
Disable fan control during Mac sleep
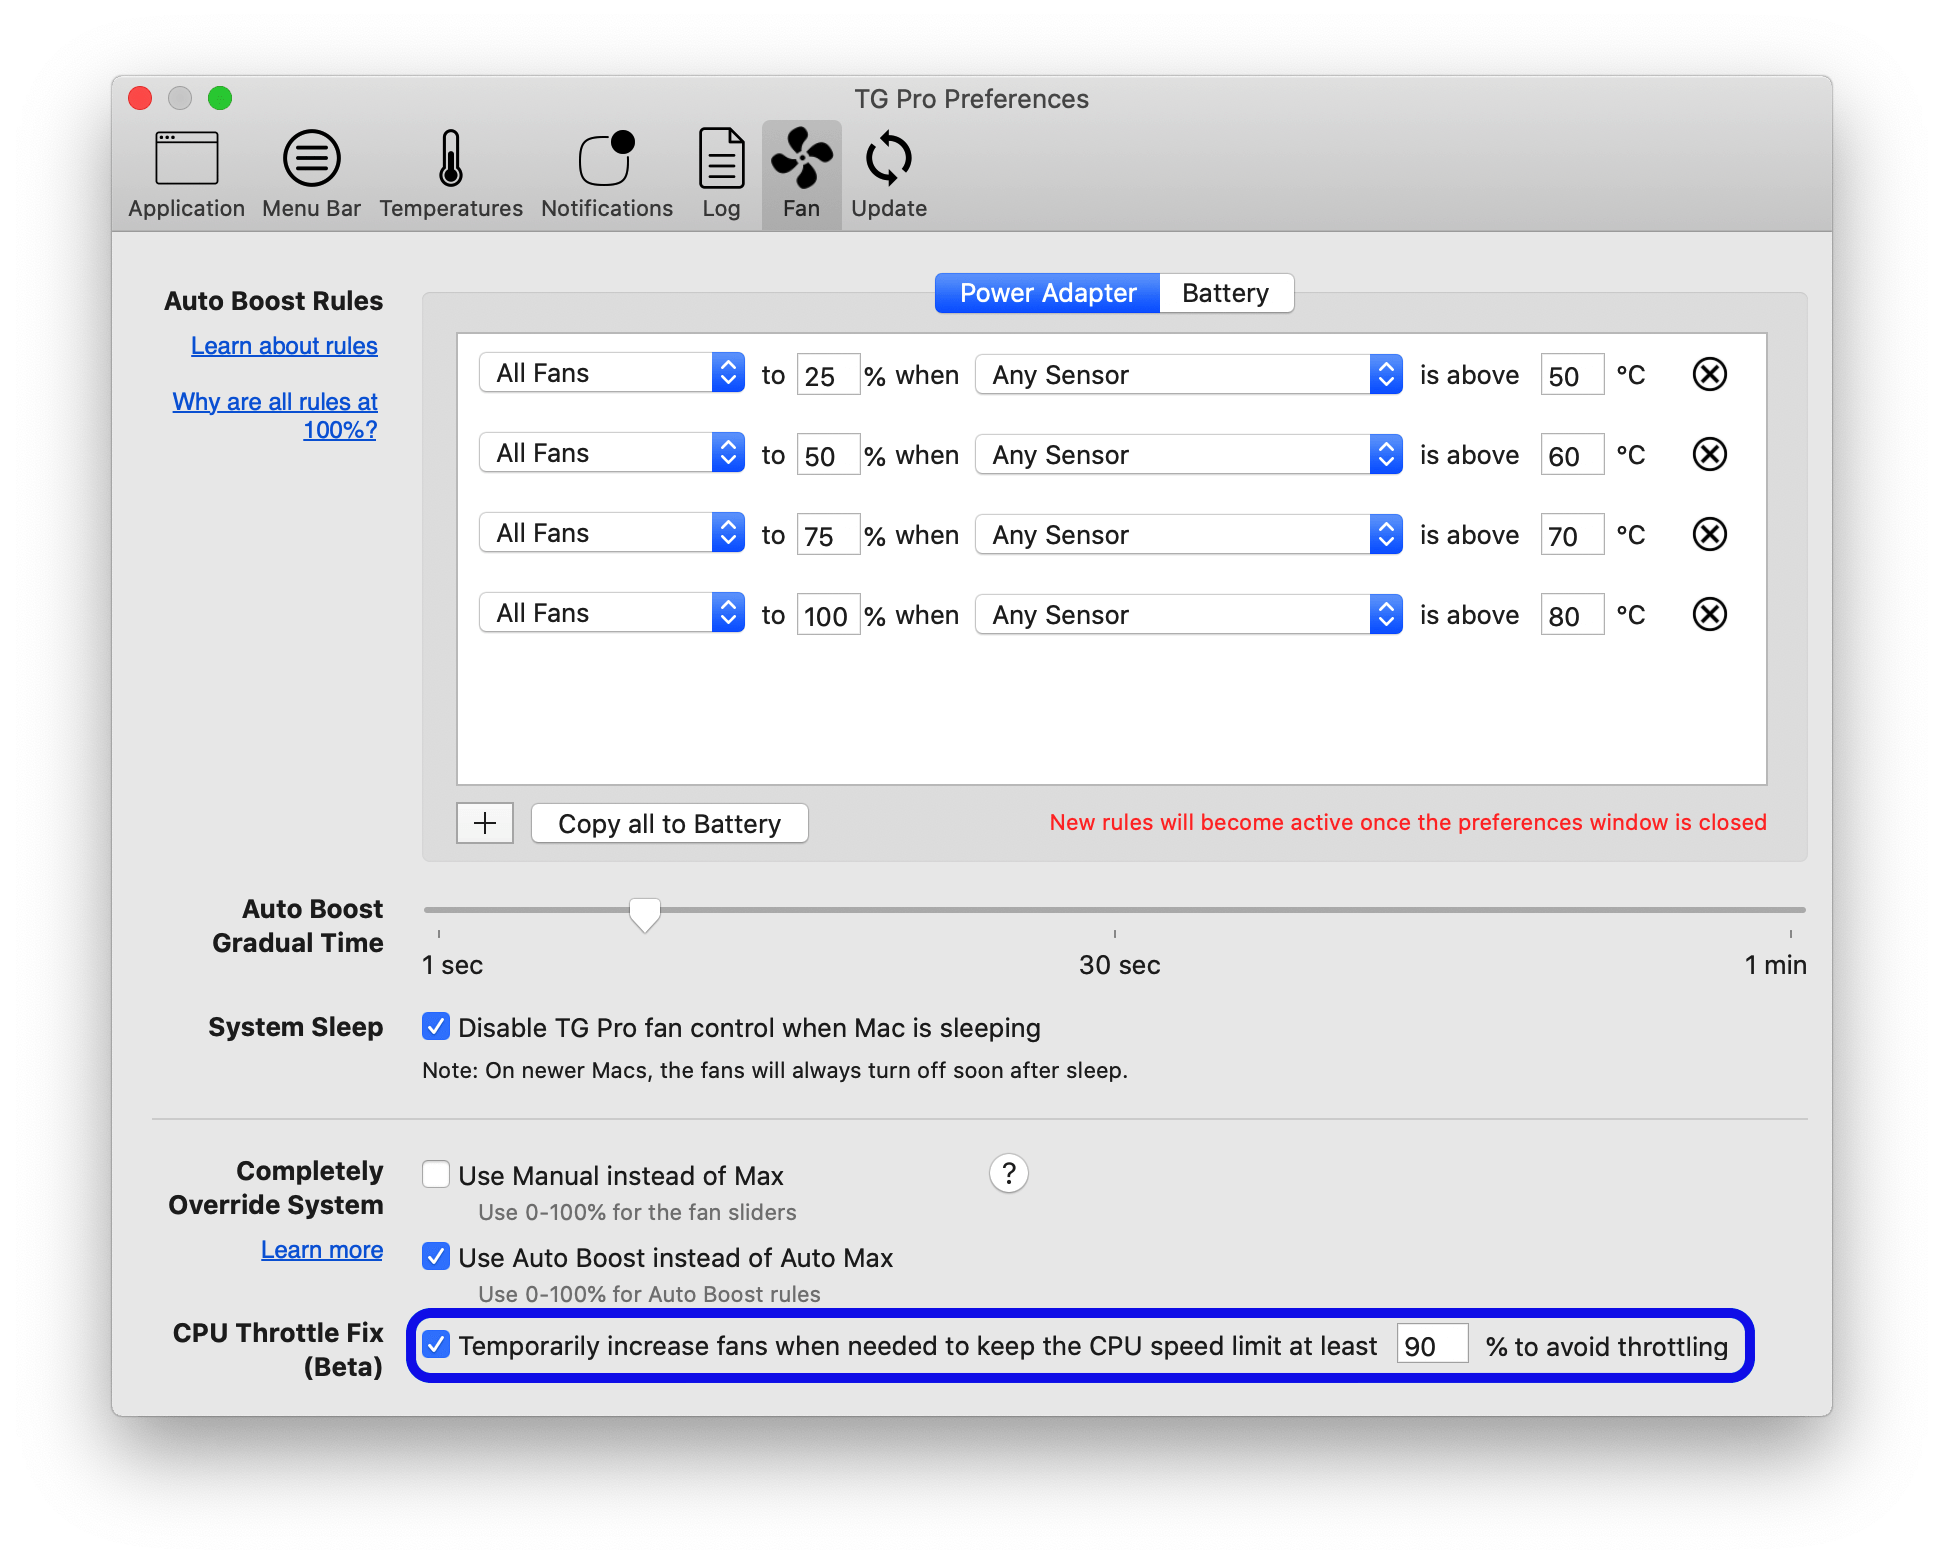coord(436,1027)
